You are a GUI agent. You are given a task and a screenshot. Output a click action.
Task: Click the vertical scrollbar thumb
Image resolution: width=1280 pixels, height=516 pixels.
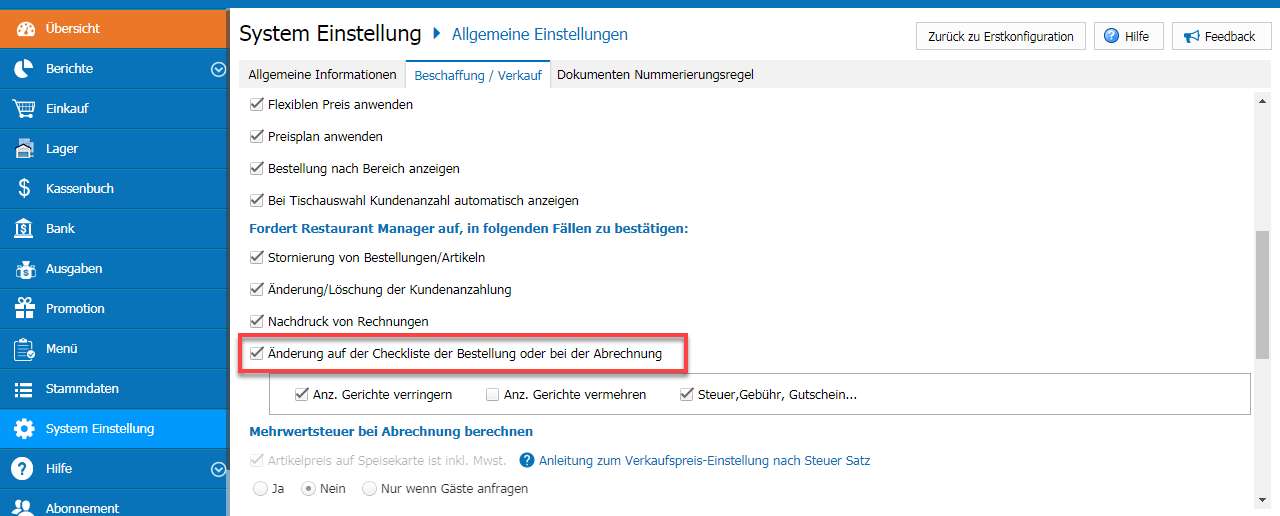click(1262, 294)
